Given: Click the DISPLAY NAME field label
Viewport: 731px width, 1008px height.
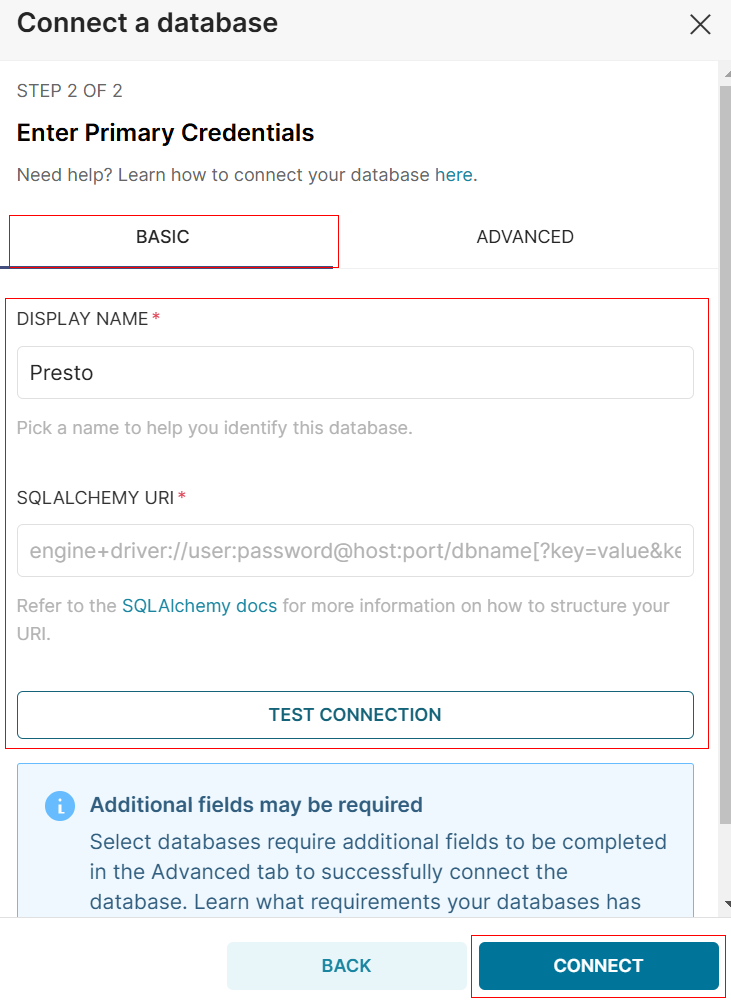Looking at the screenshot, I should point(82,319).
